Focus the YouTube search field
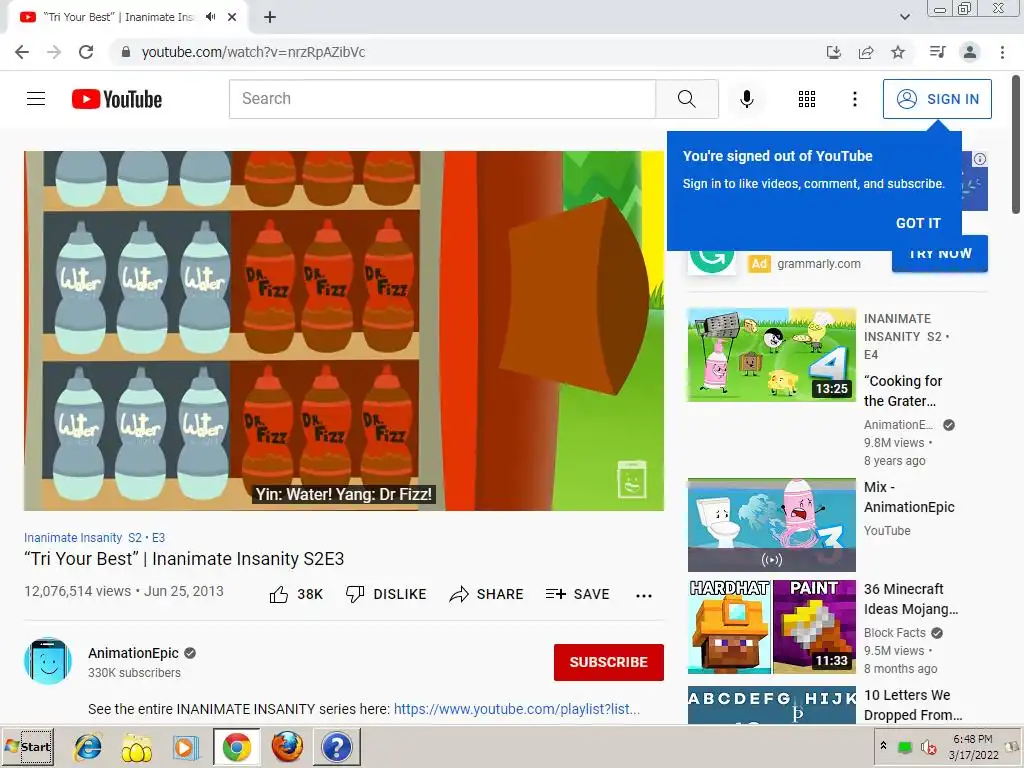 point(442,99)
